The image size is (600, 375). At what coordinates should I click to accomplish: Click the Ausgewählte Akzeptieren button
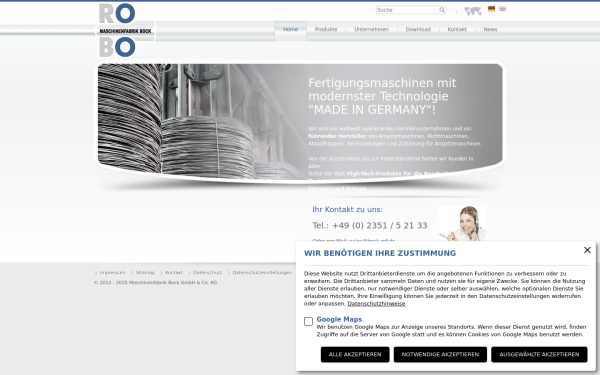click(x=539, y=355)
